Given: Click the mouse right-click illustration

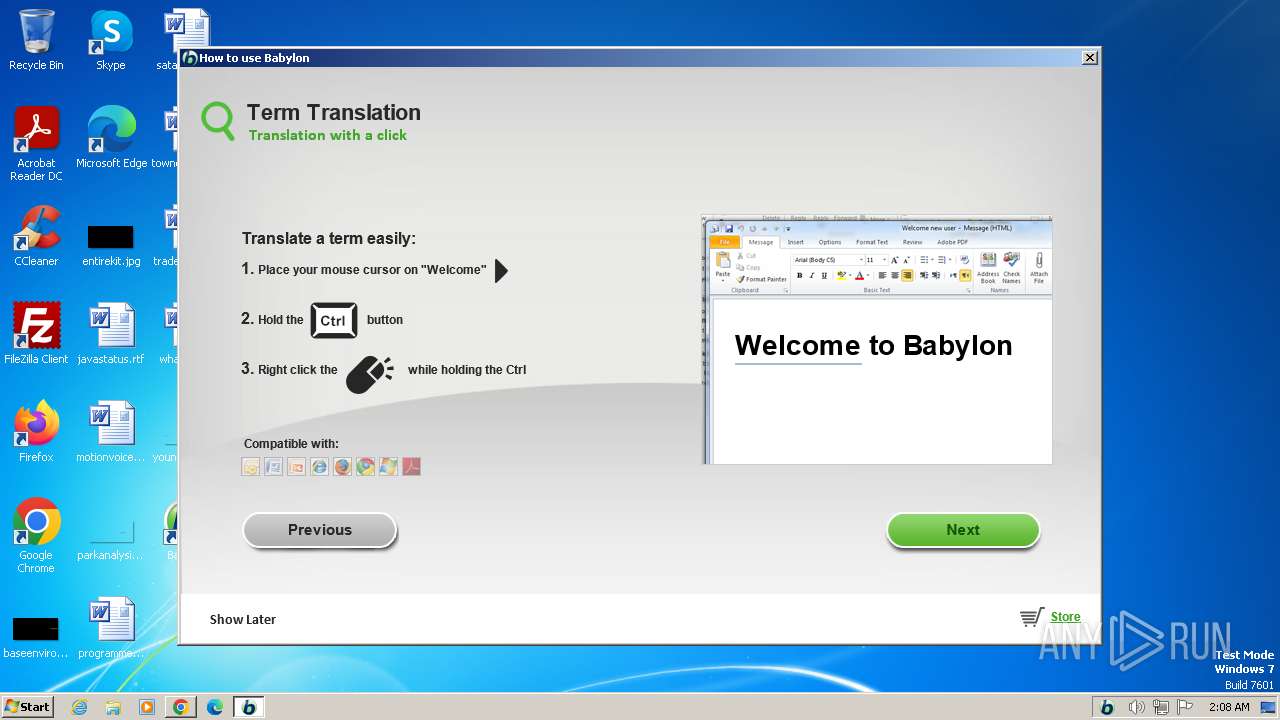Looking at the screenshot, I should click(369, 374).
